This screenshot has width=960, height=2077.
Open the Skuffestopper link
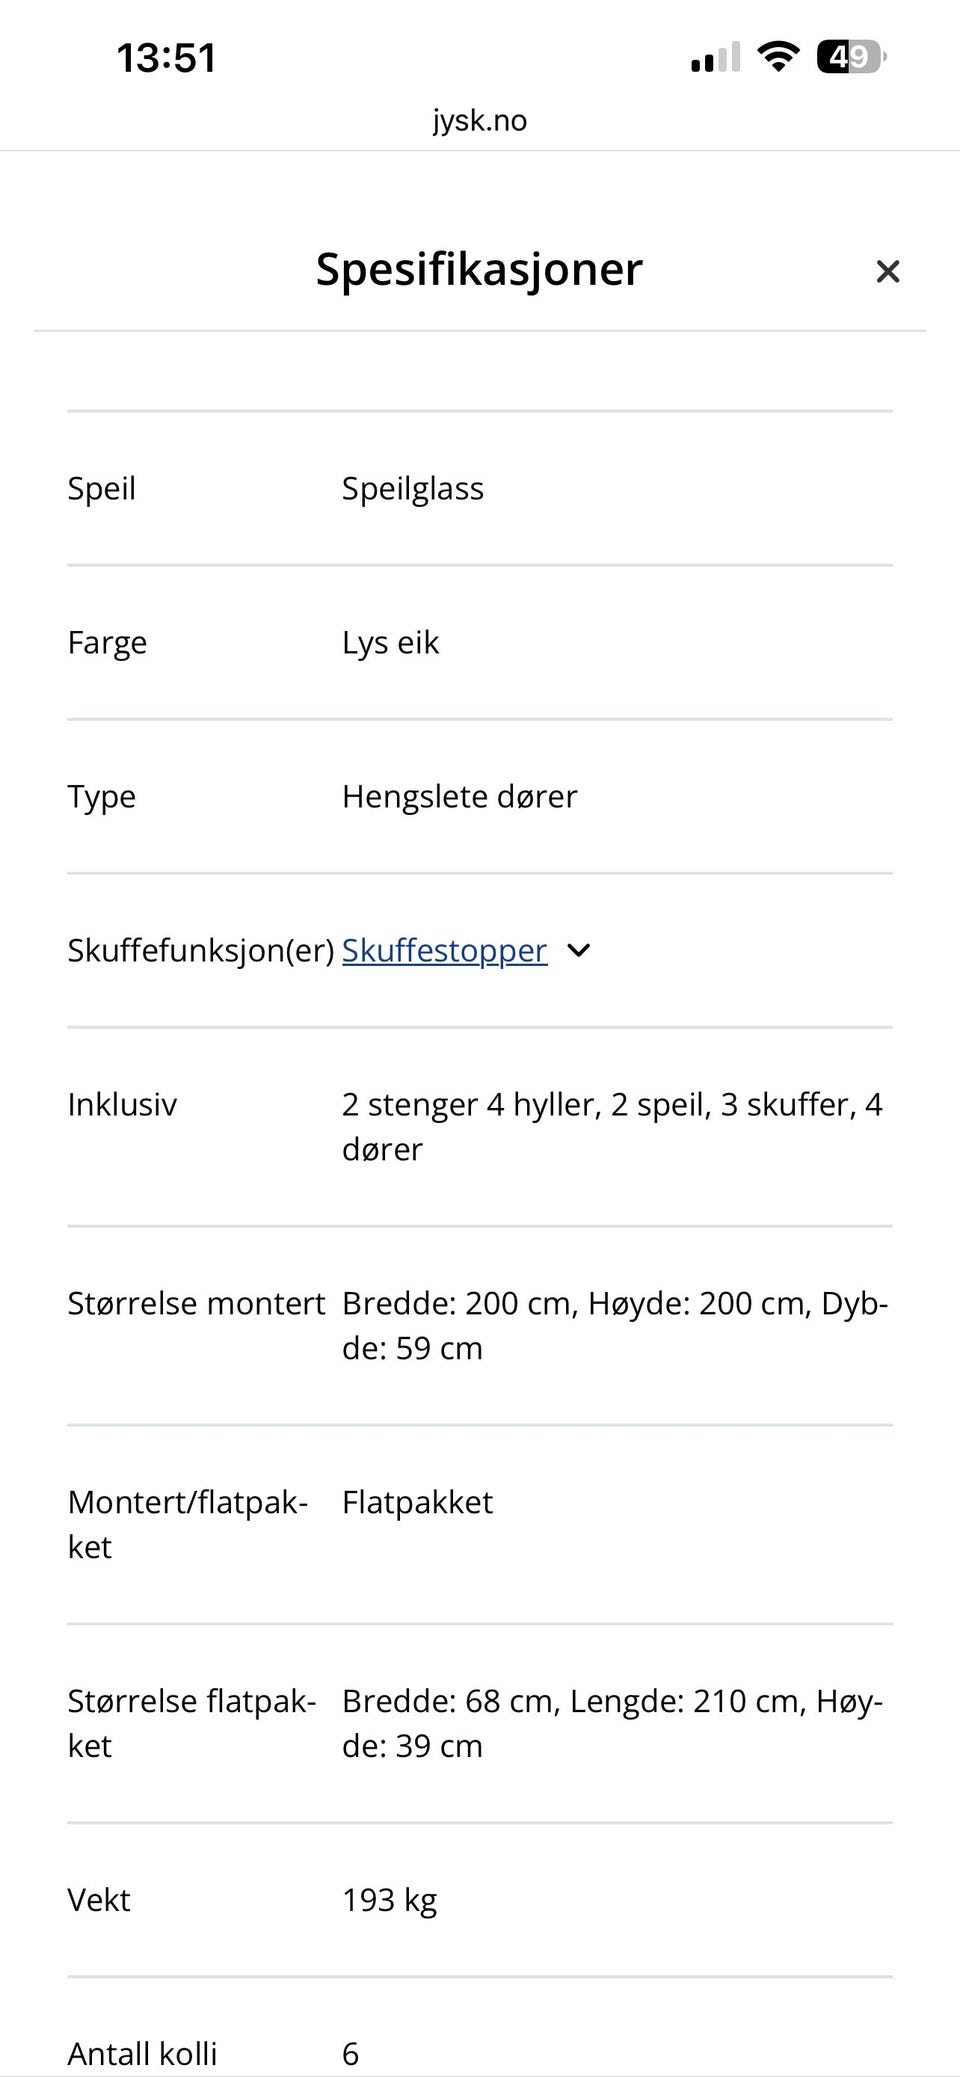(x=444, y=951)
